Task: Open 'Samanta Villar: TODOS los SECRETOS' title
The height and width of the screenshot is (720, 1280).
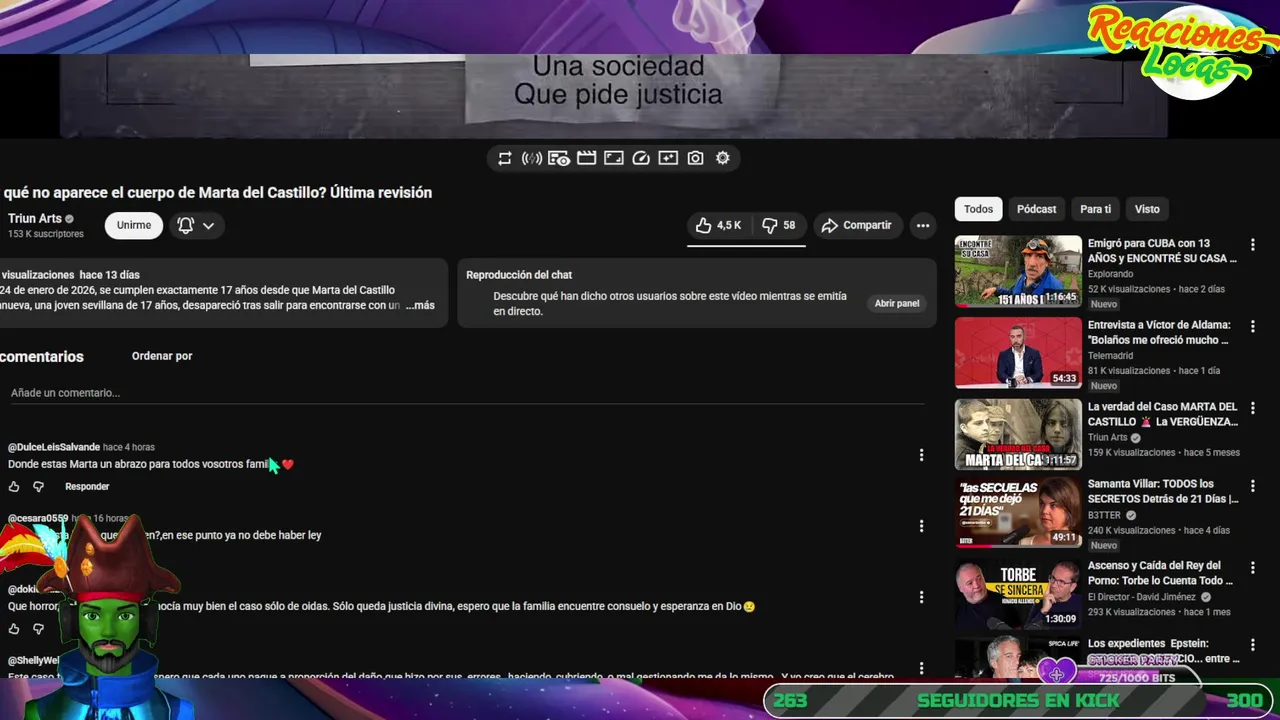Action: [x=1163, y=491]
